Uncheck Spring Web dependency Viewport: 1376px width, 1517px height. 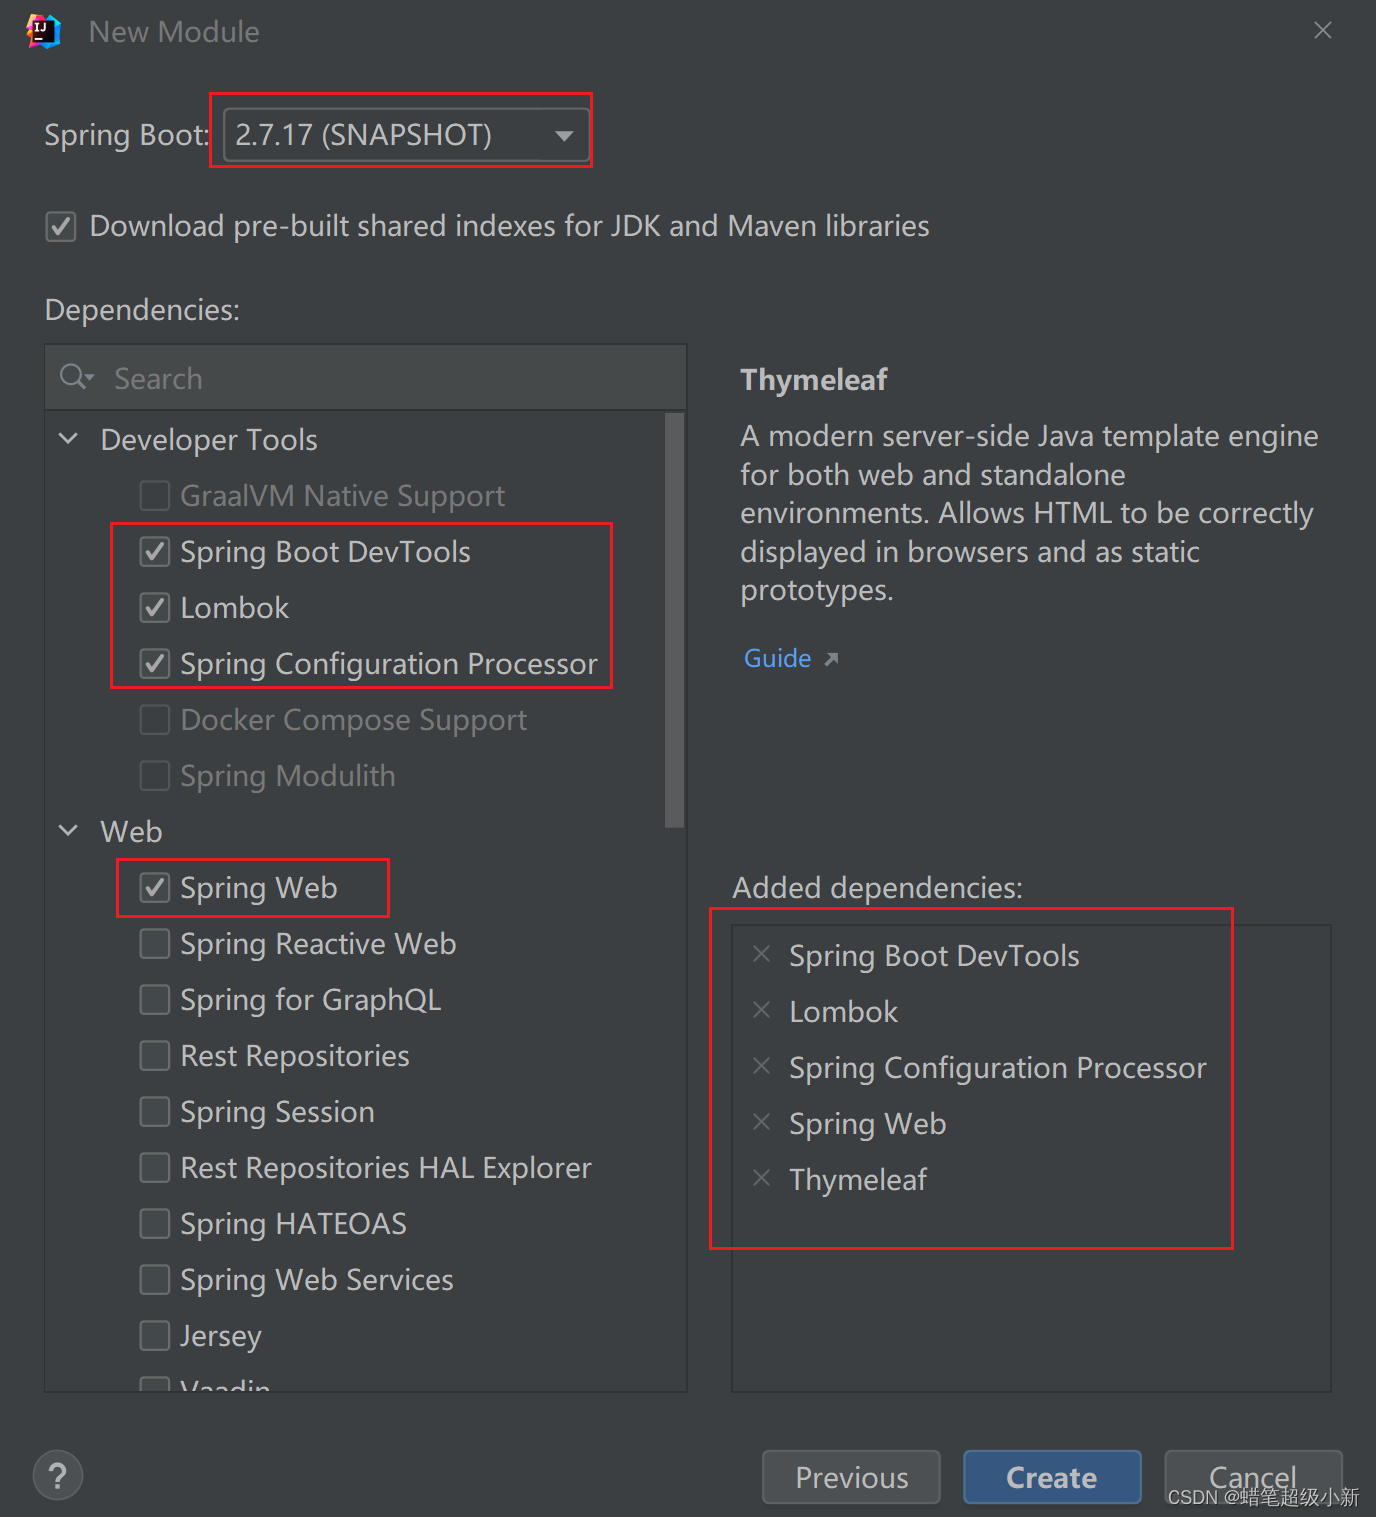pyautogui.click(x=155, y=887)
